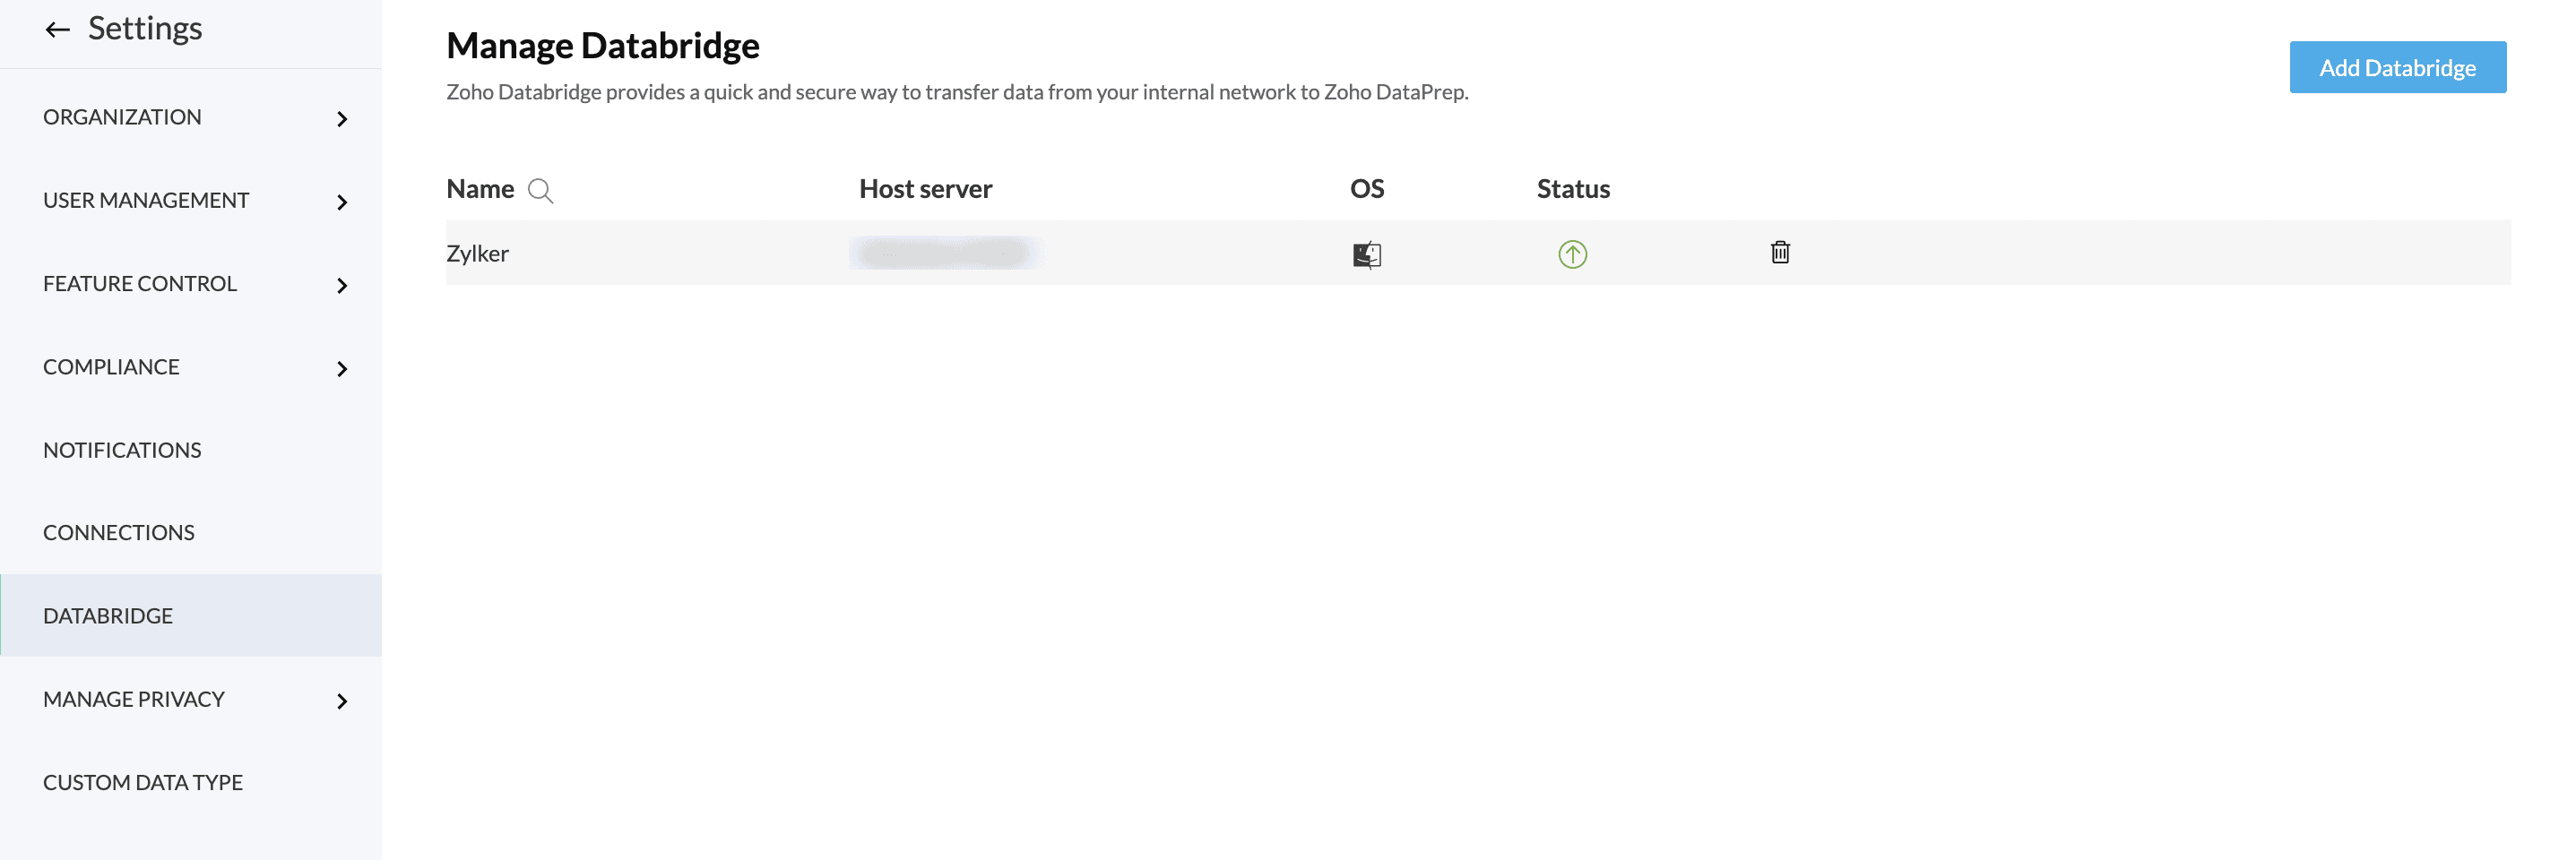Image resolution: width=2576 pixels, height=860 pixels.
Task: Open the Custom Data Type settings
Action: (x=143, y=782)
